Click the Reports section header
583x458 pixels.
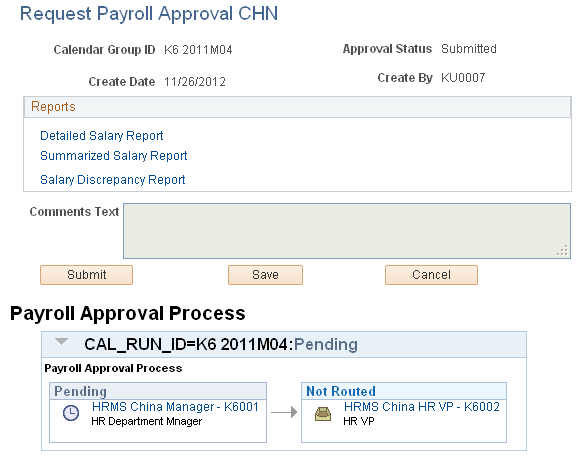click(x=297, y=107)
